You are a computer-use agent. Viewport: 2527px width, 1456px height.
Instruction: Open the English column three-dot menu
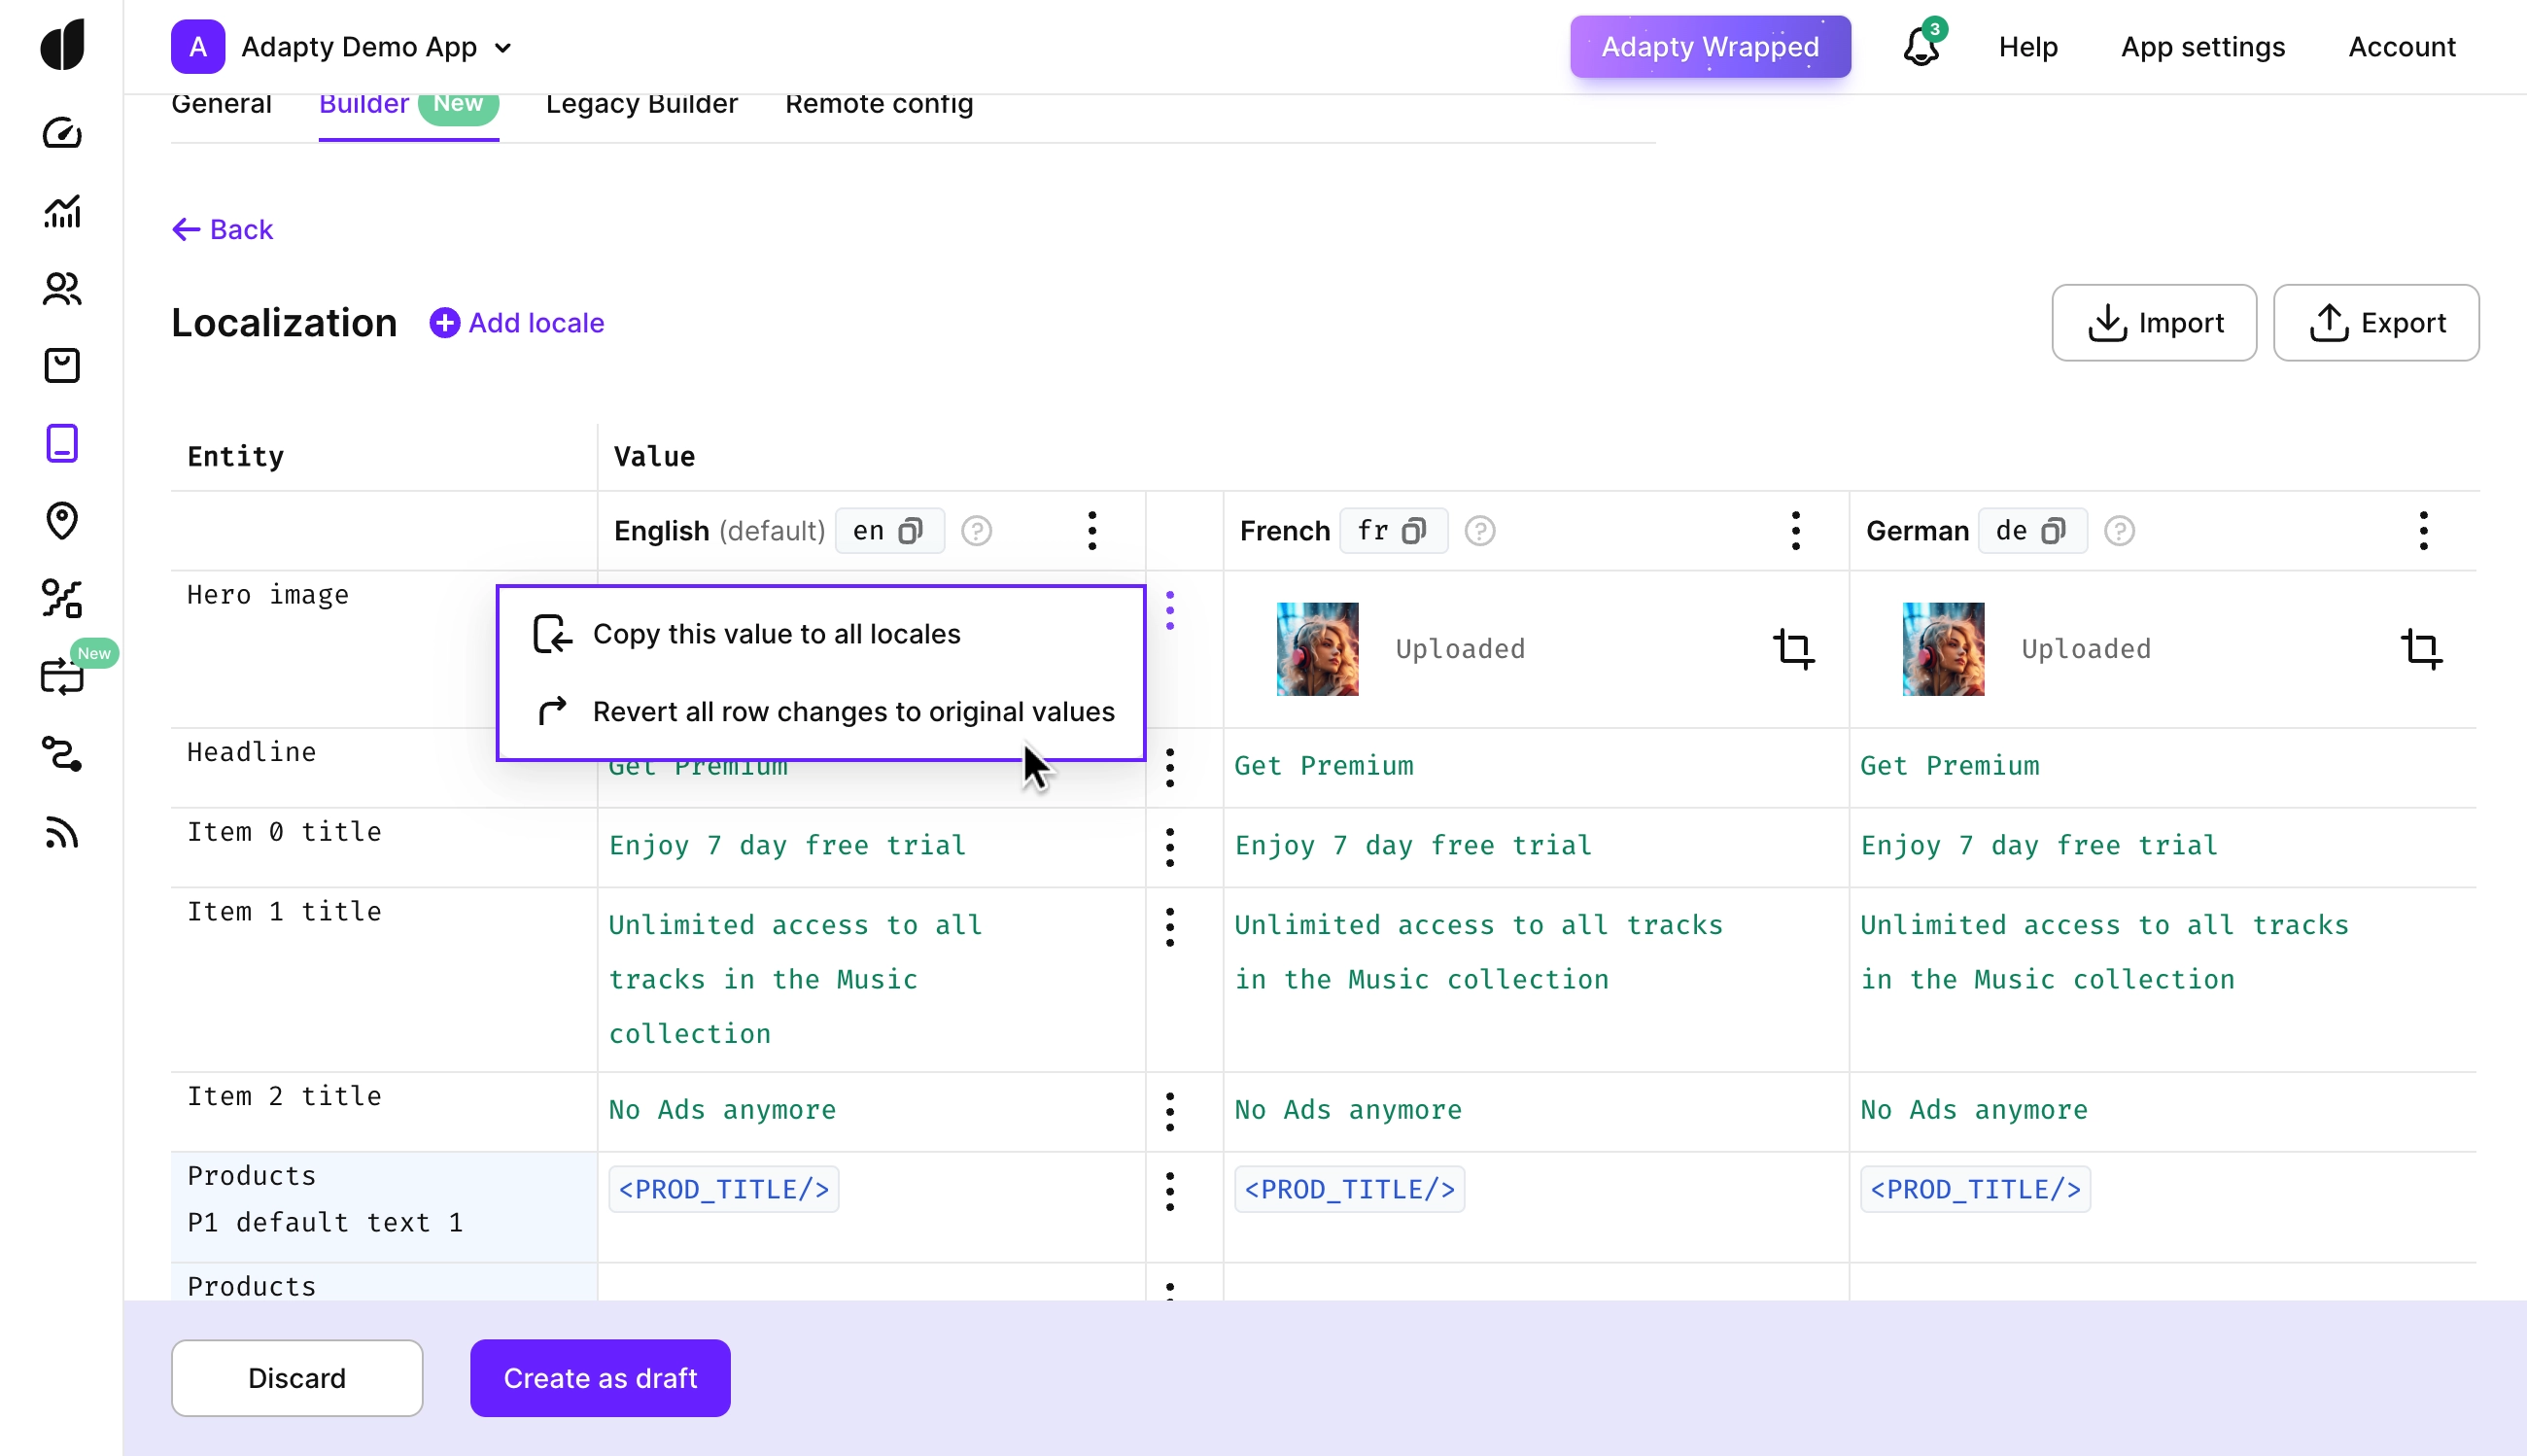point(1092,531)
